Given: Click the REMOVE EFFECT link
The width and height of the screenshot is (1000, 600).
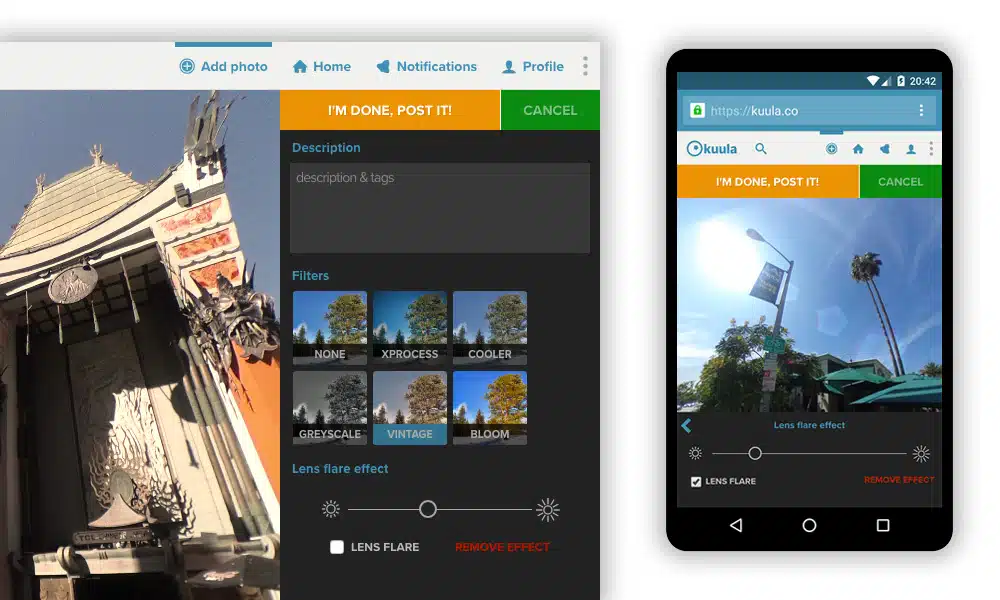Looking at the screenshot, I should [x=501, y=547].
